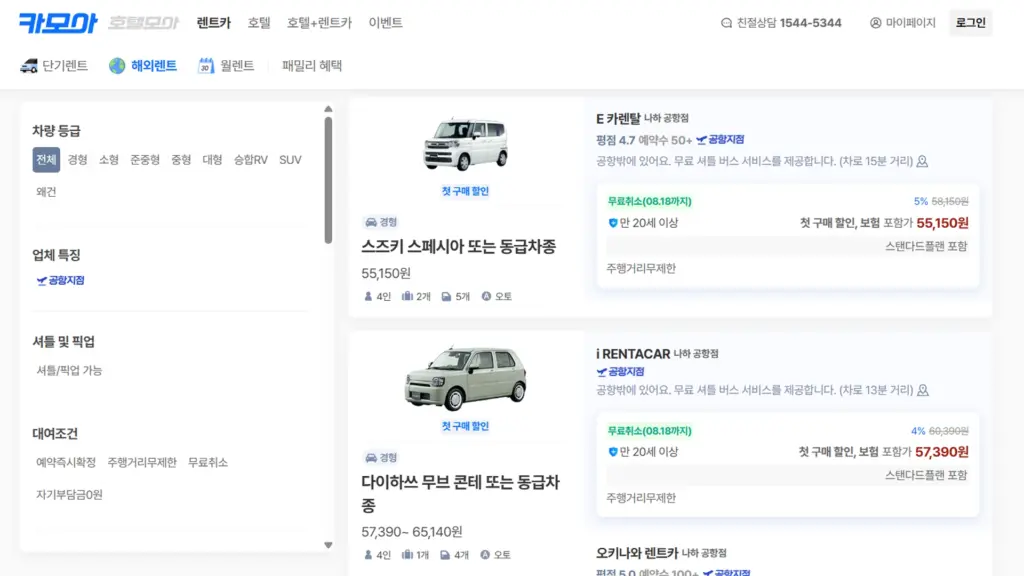Screen dimensions: 1024x576
Task: Toggle the 셔틀/픽업 가능 filter
Action: [69, 371]
